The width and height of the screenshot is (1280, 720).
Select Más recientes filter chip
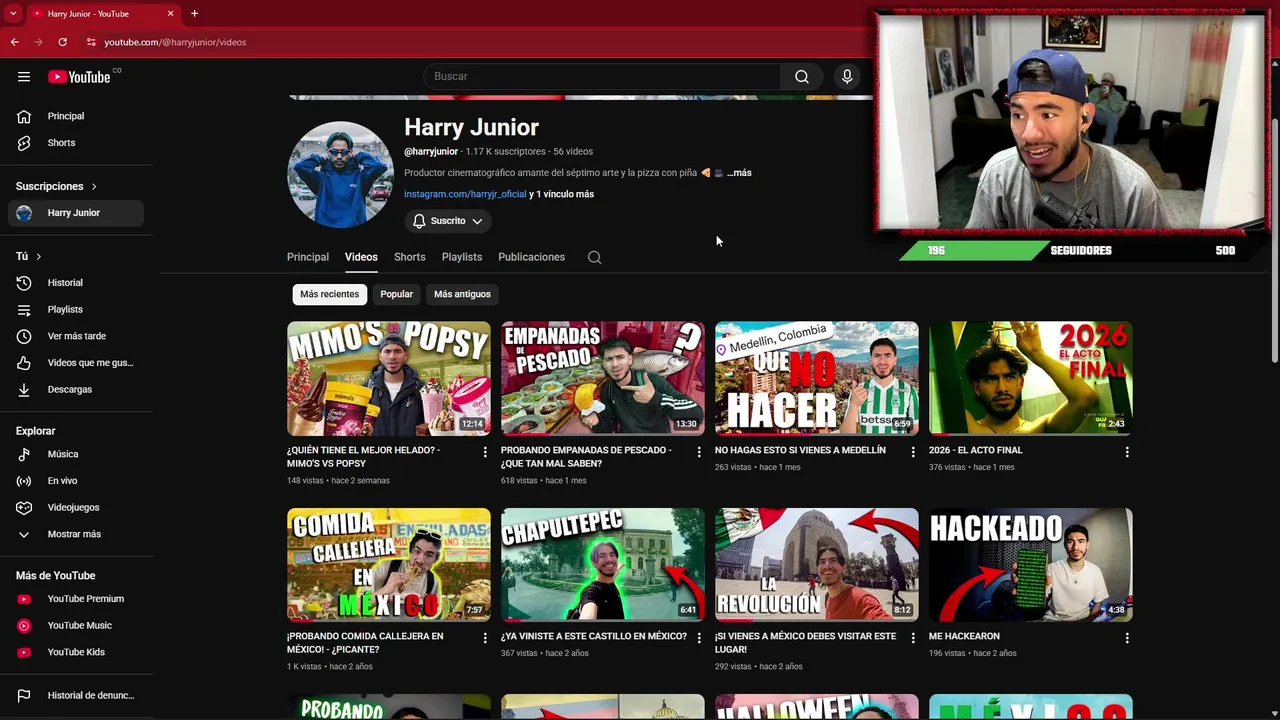click(329, 294)
